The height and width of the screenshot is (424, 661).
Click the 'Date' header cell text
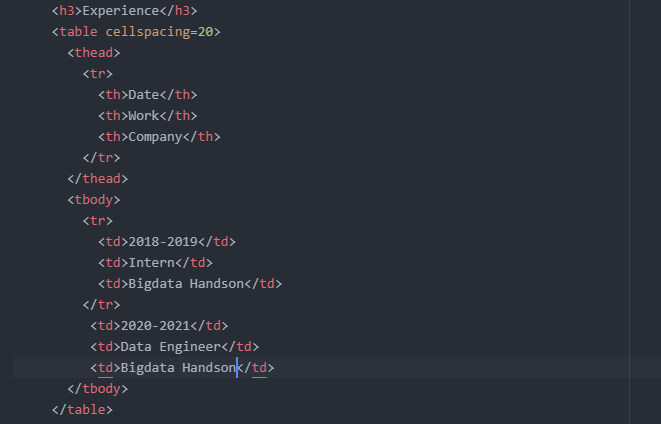tap(143, 94)
